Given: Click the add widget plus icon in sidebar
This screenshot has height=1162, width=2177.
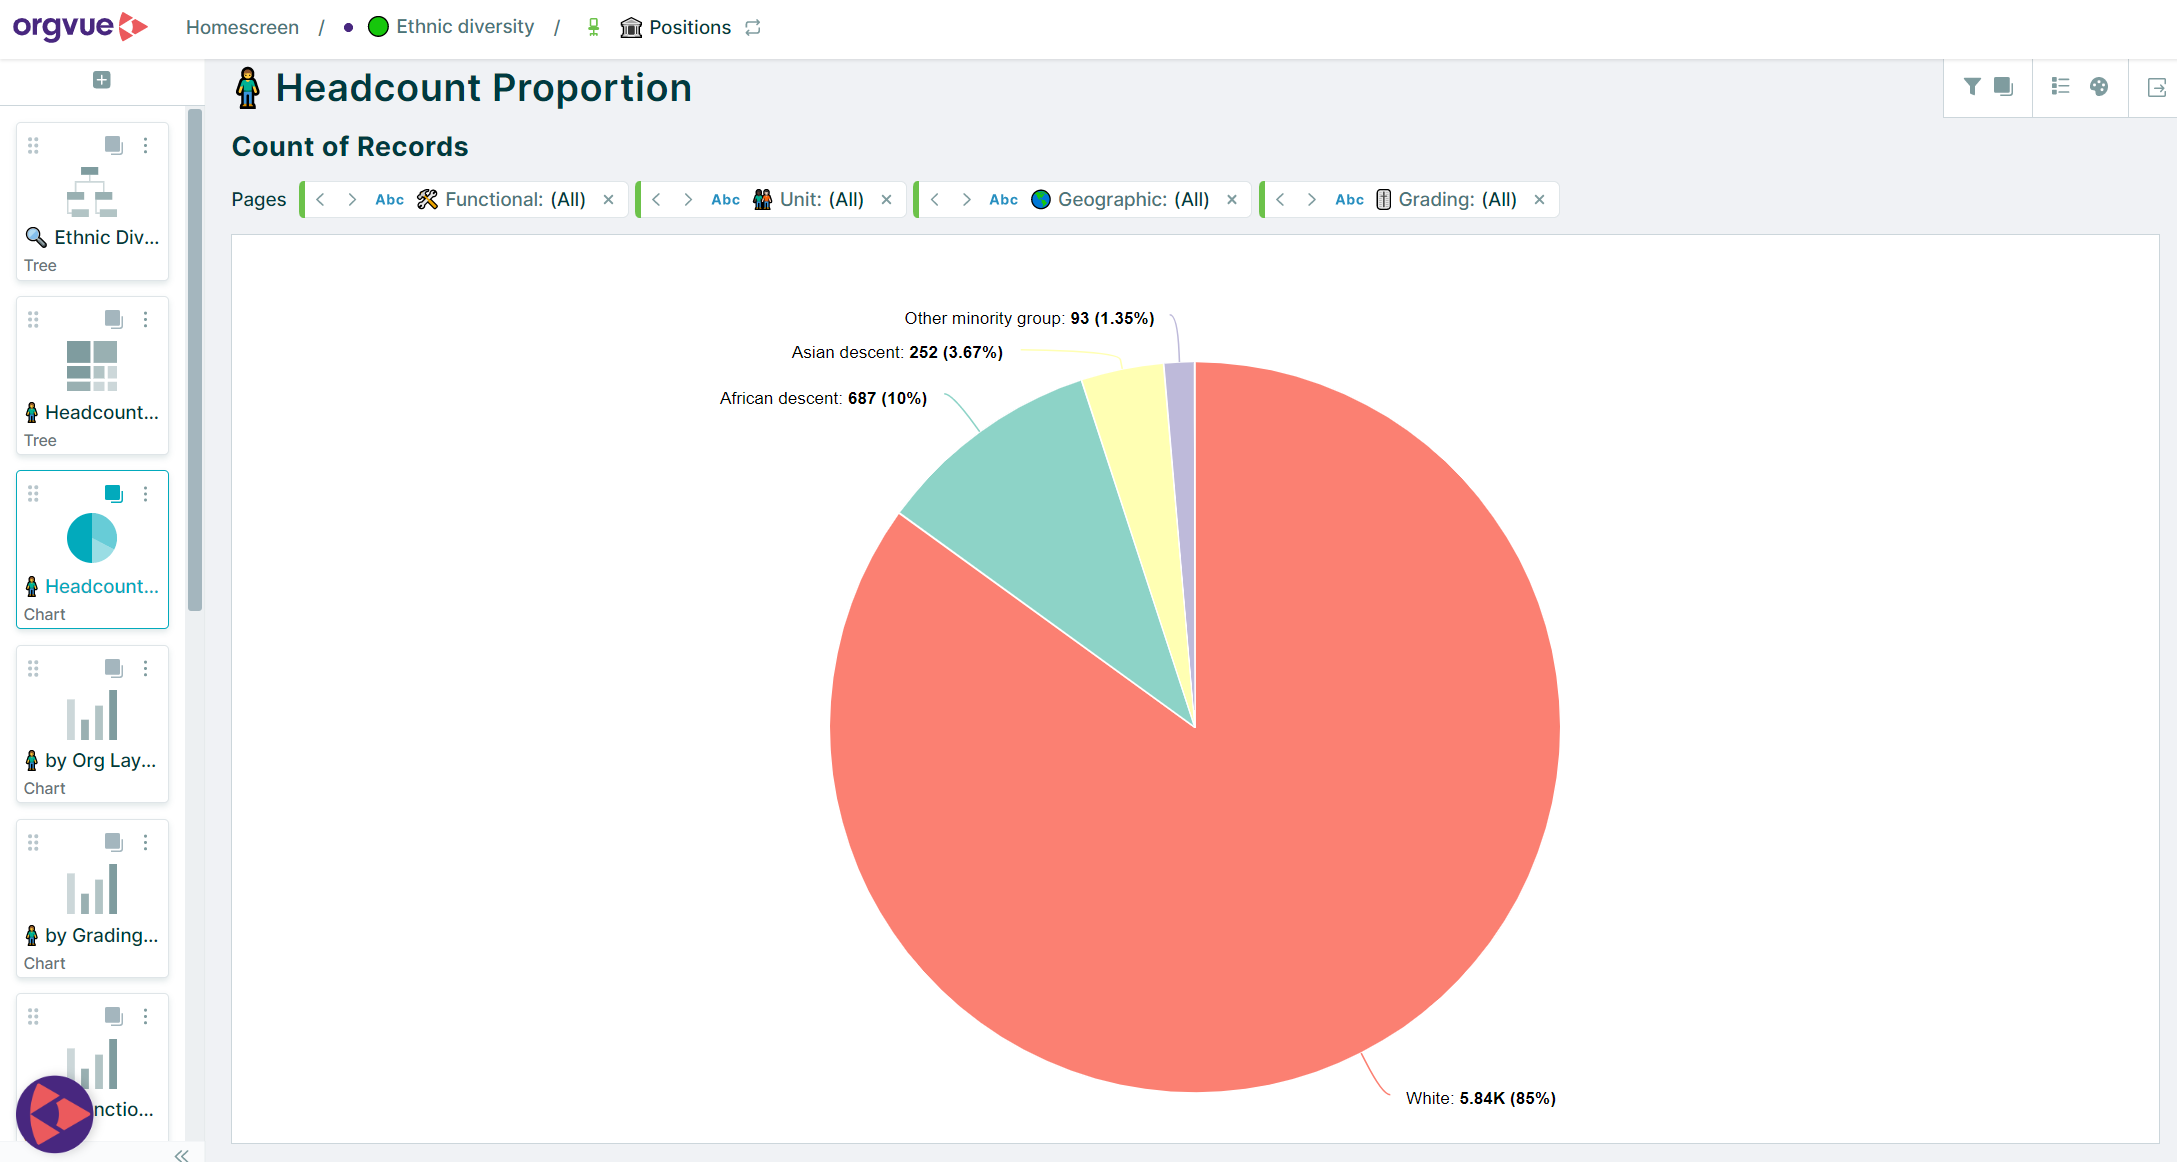Looking at the screenshot, I should [x=99, y=79].
